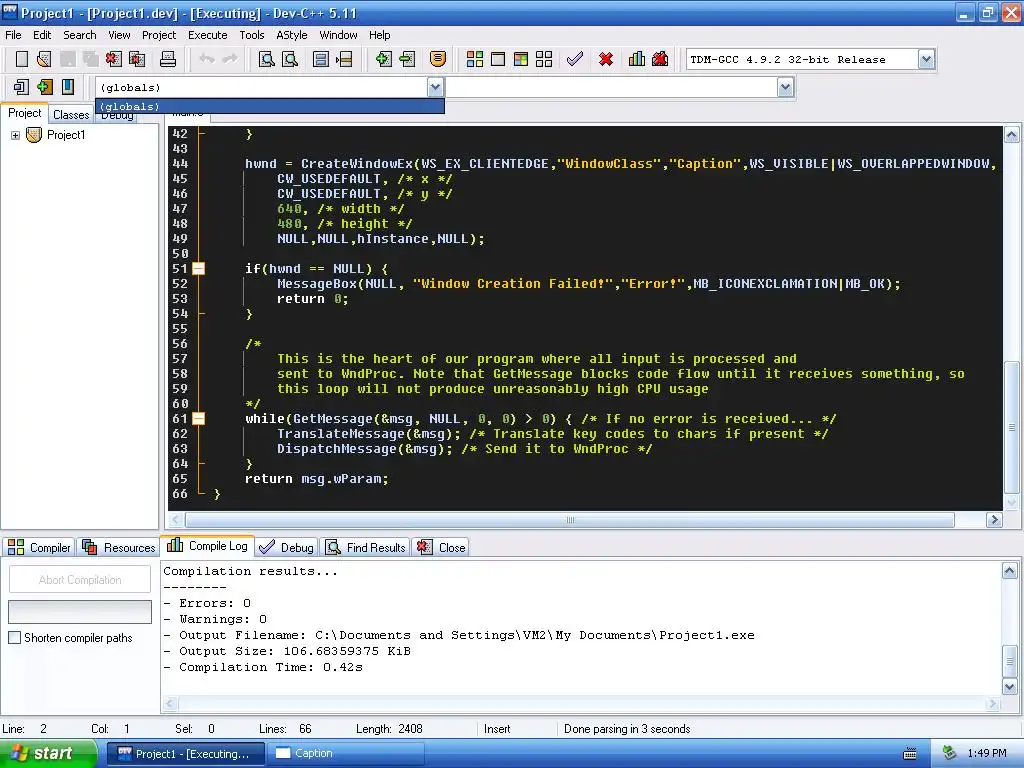Open Profile analysis bar chart icon

pyautogui.click(x=637, y=59)
